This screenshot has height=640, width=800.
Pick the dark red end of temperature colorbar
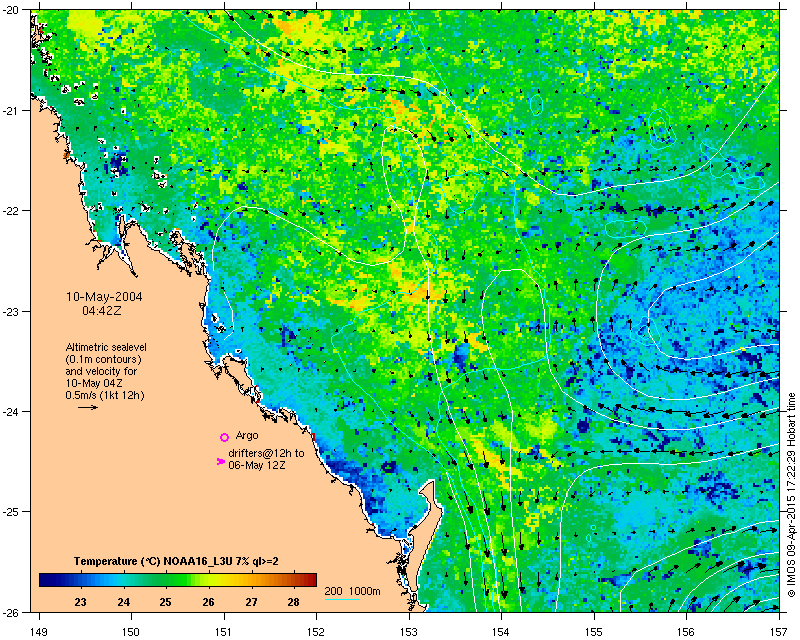coord(310,580)
